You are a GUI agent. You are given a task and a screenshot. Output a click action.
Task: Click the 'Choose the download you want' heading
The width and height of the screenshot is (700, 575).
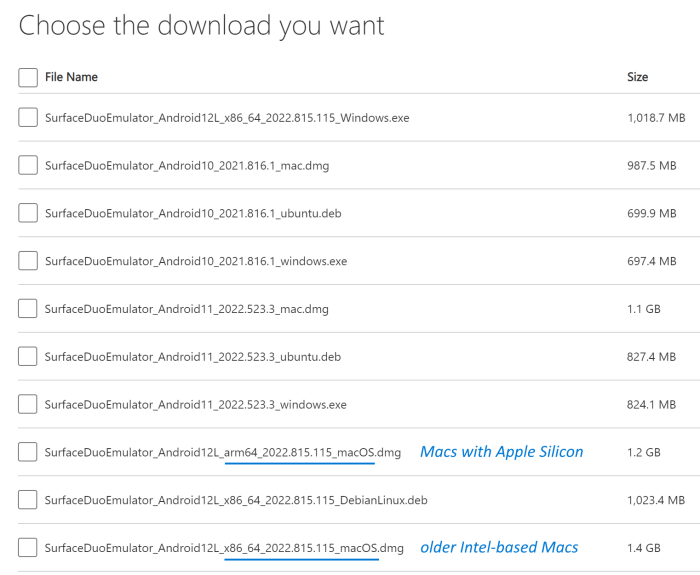point(201,26)
